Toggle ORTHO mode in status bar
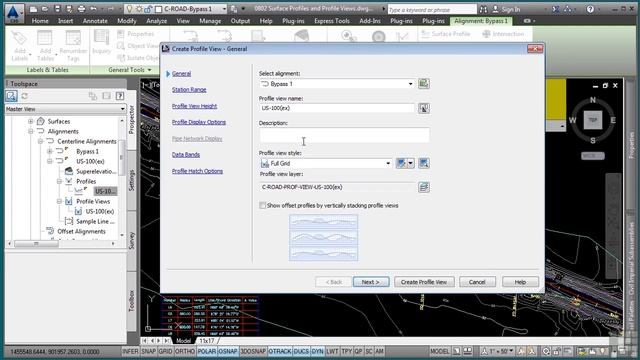Viewport: 640px width, 360px height. [184, 351]
